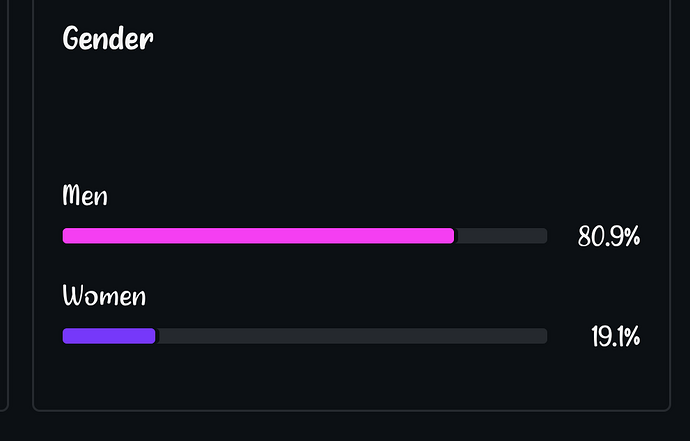Click the Gender card's bottom border
The height and width of the screenshot is (441, 690).
coord(350,410)
